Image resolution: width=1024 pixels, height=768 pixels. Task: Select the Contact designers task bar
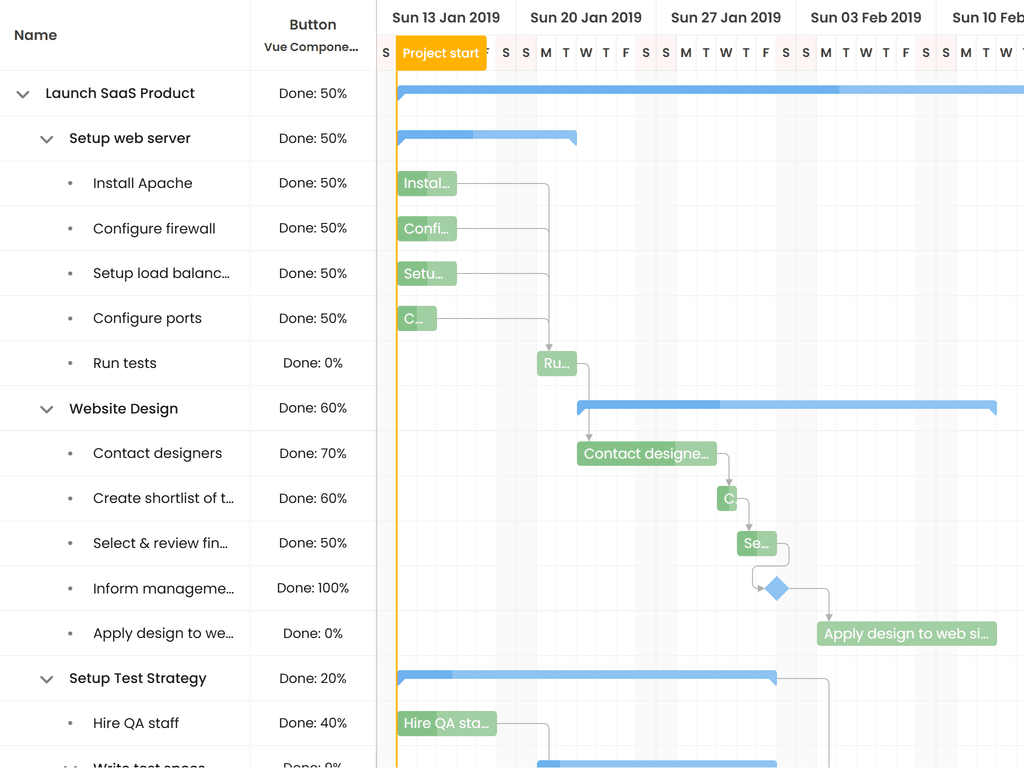click(646, 454)
